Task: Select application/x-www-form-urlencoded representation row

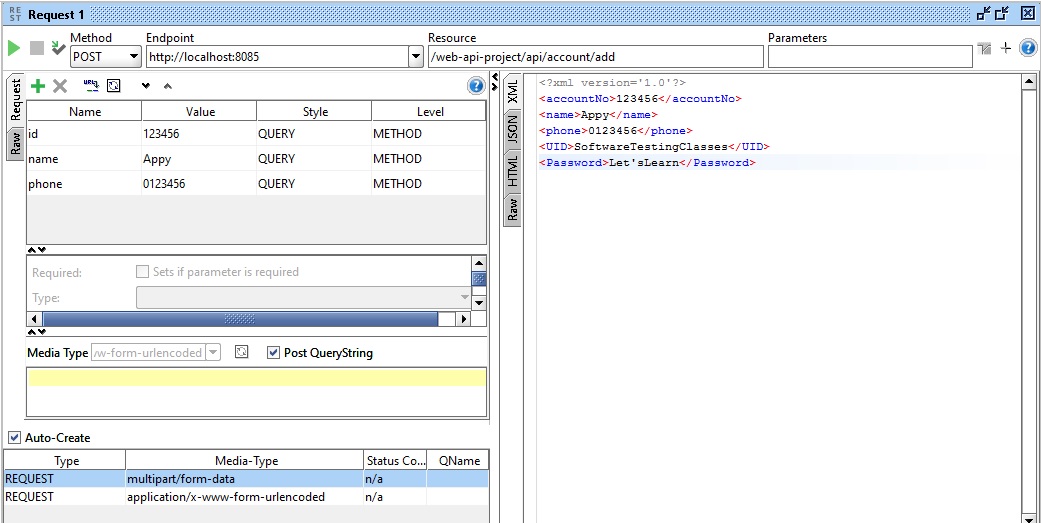Action: click(246, 496)
